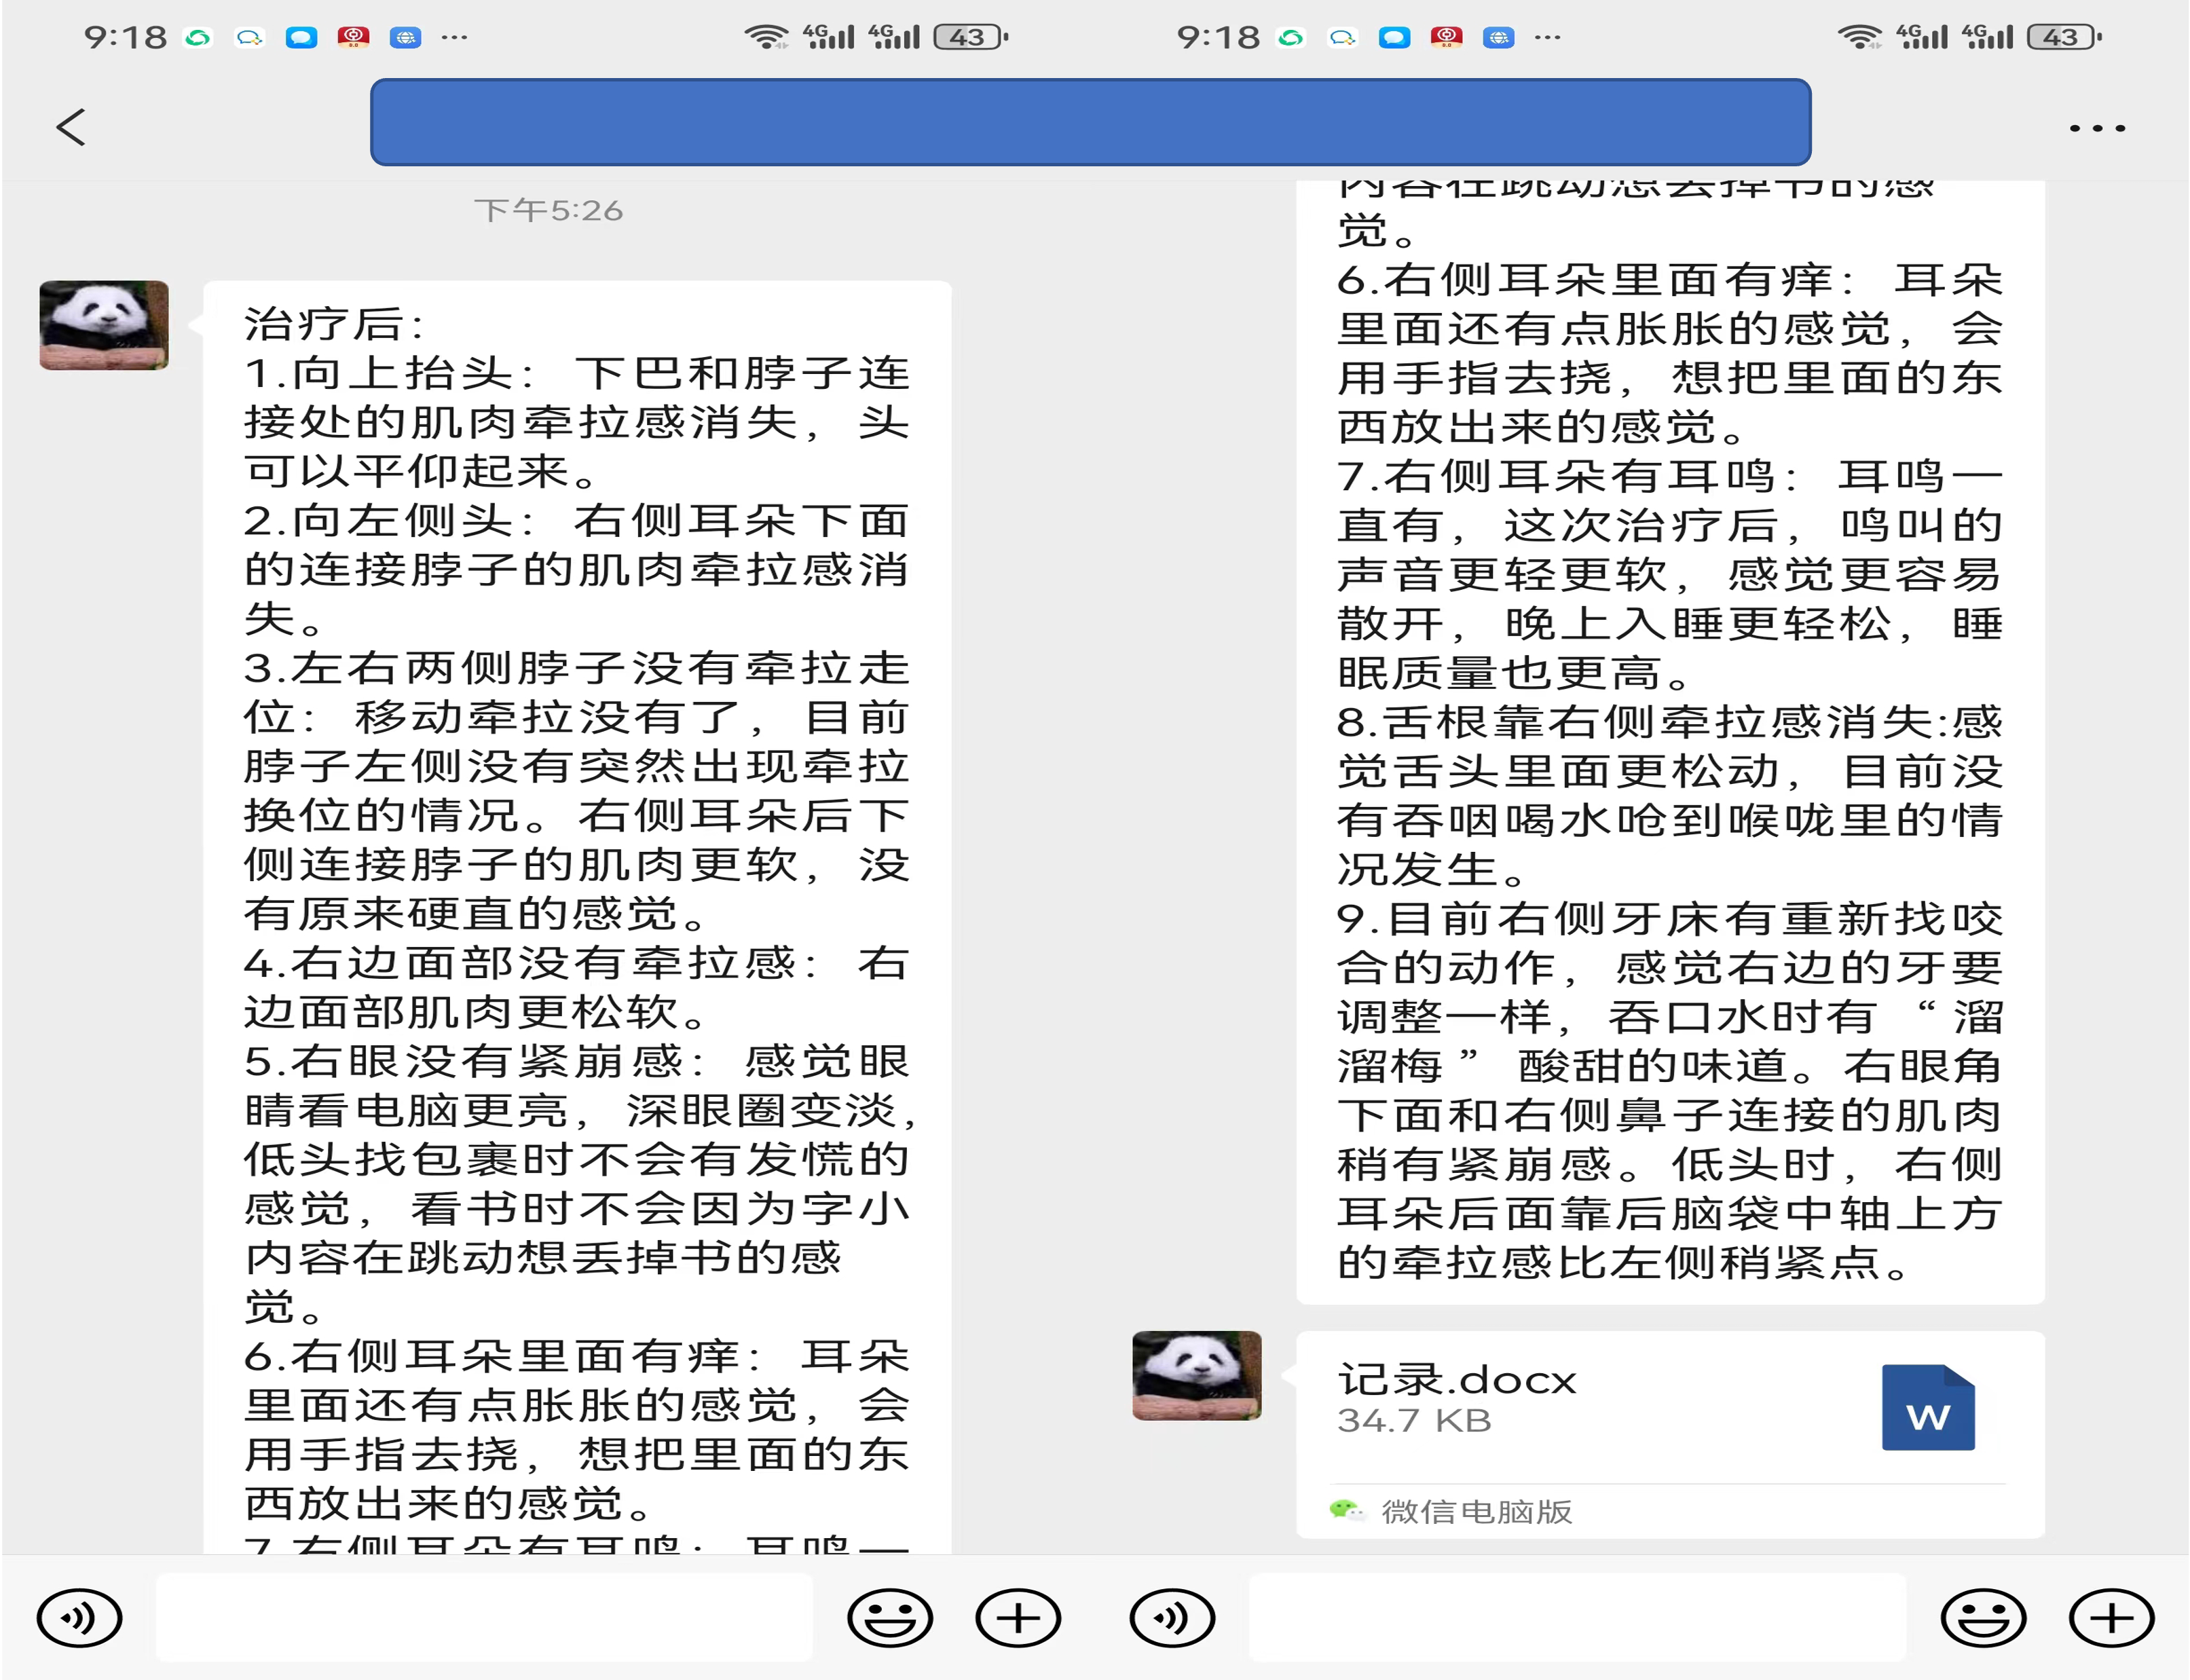Tap the left status bar wifi icon
2190x1680 pixels.
click(766, 38)
